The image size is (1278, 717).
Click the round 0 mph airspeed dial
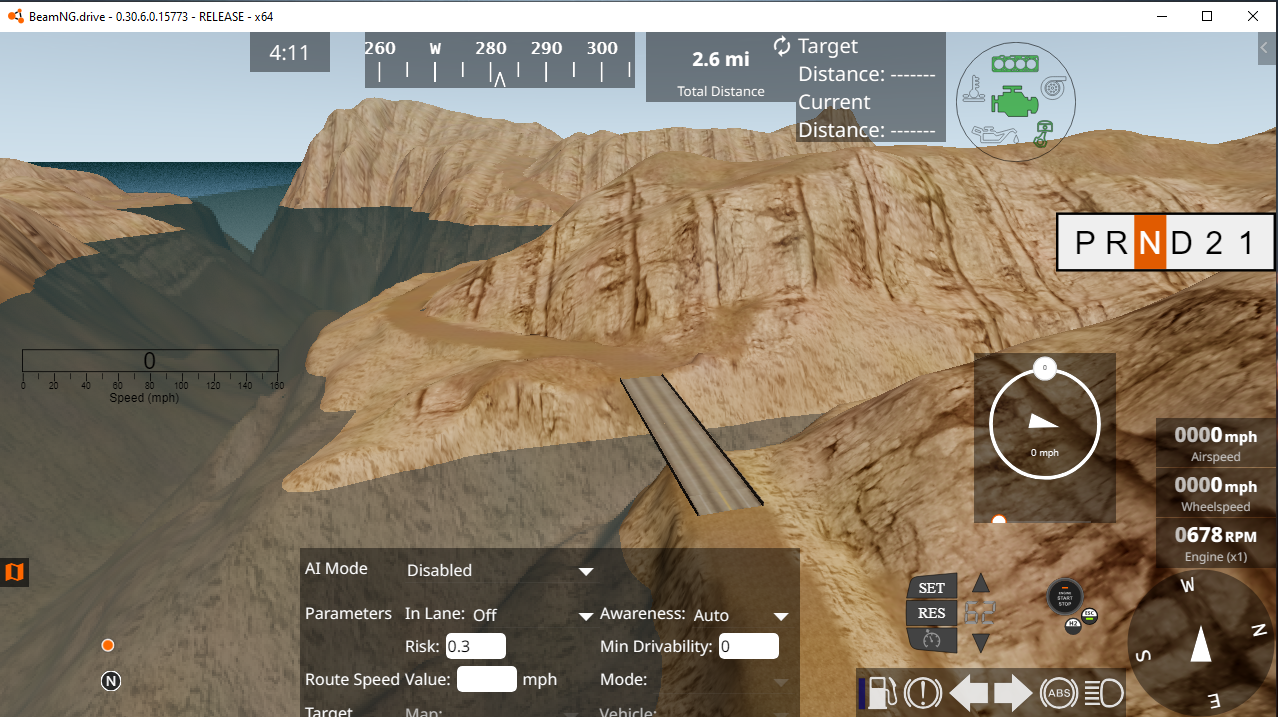tap(1044, 424)
